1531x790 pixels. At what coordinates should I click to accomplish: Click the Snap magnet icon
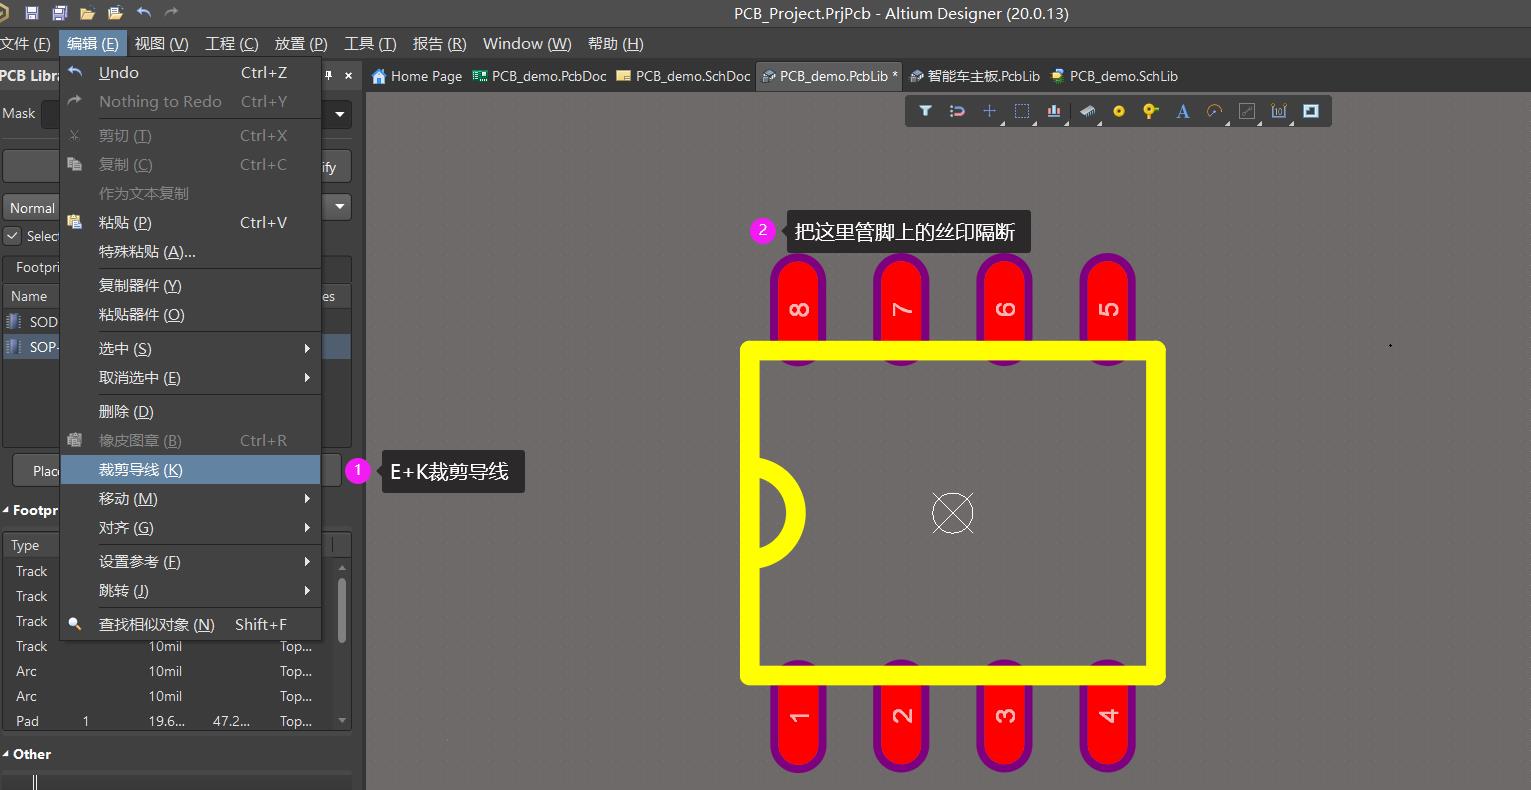click(957, 111)
